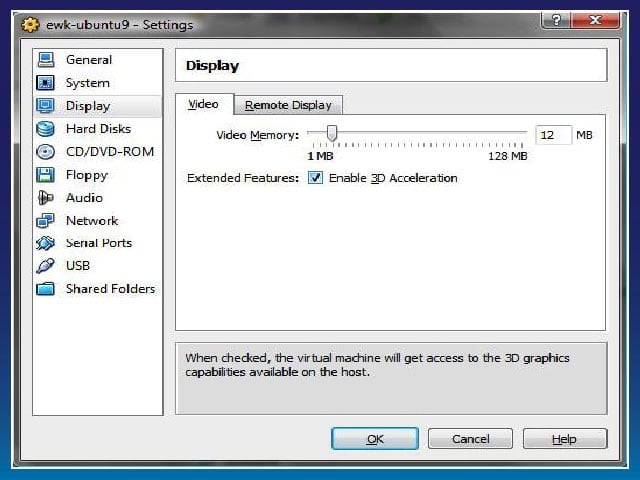Click the gear icon in title bar

(x=30, y=25)
